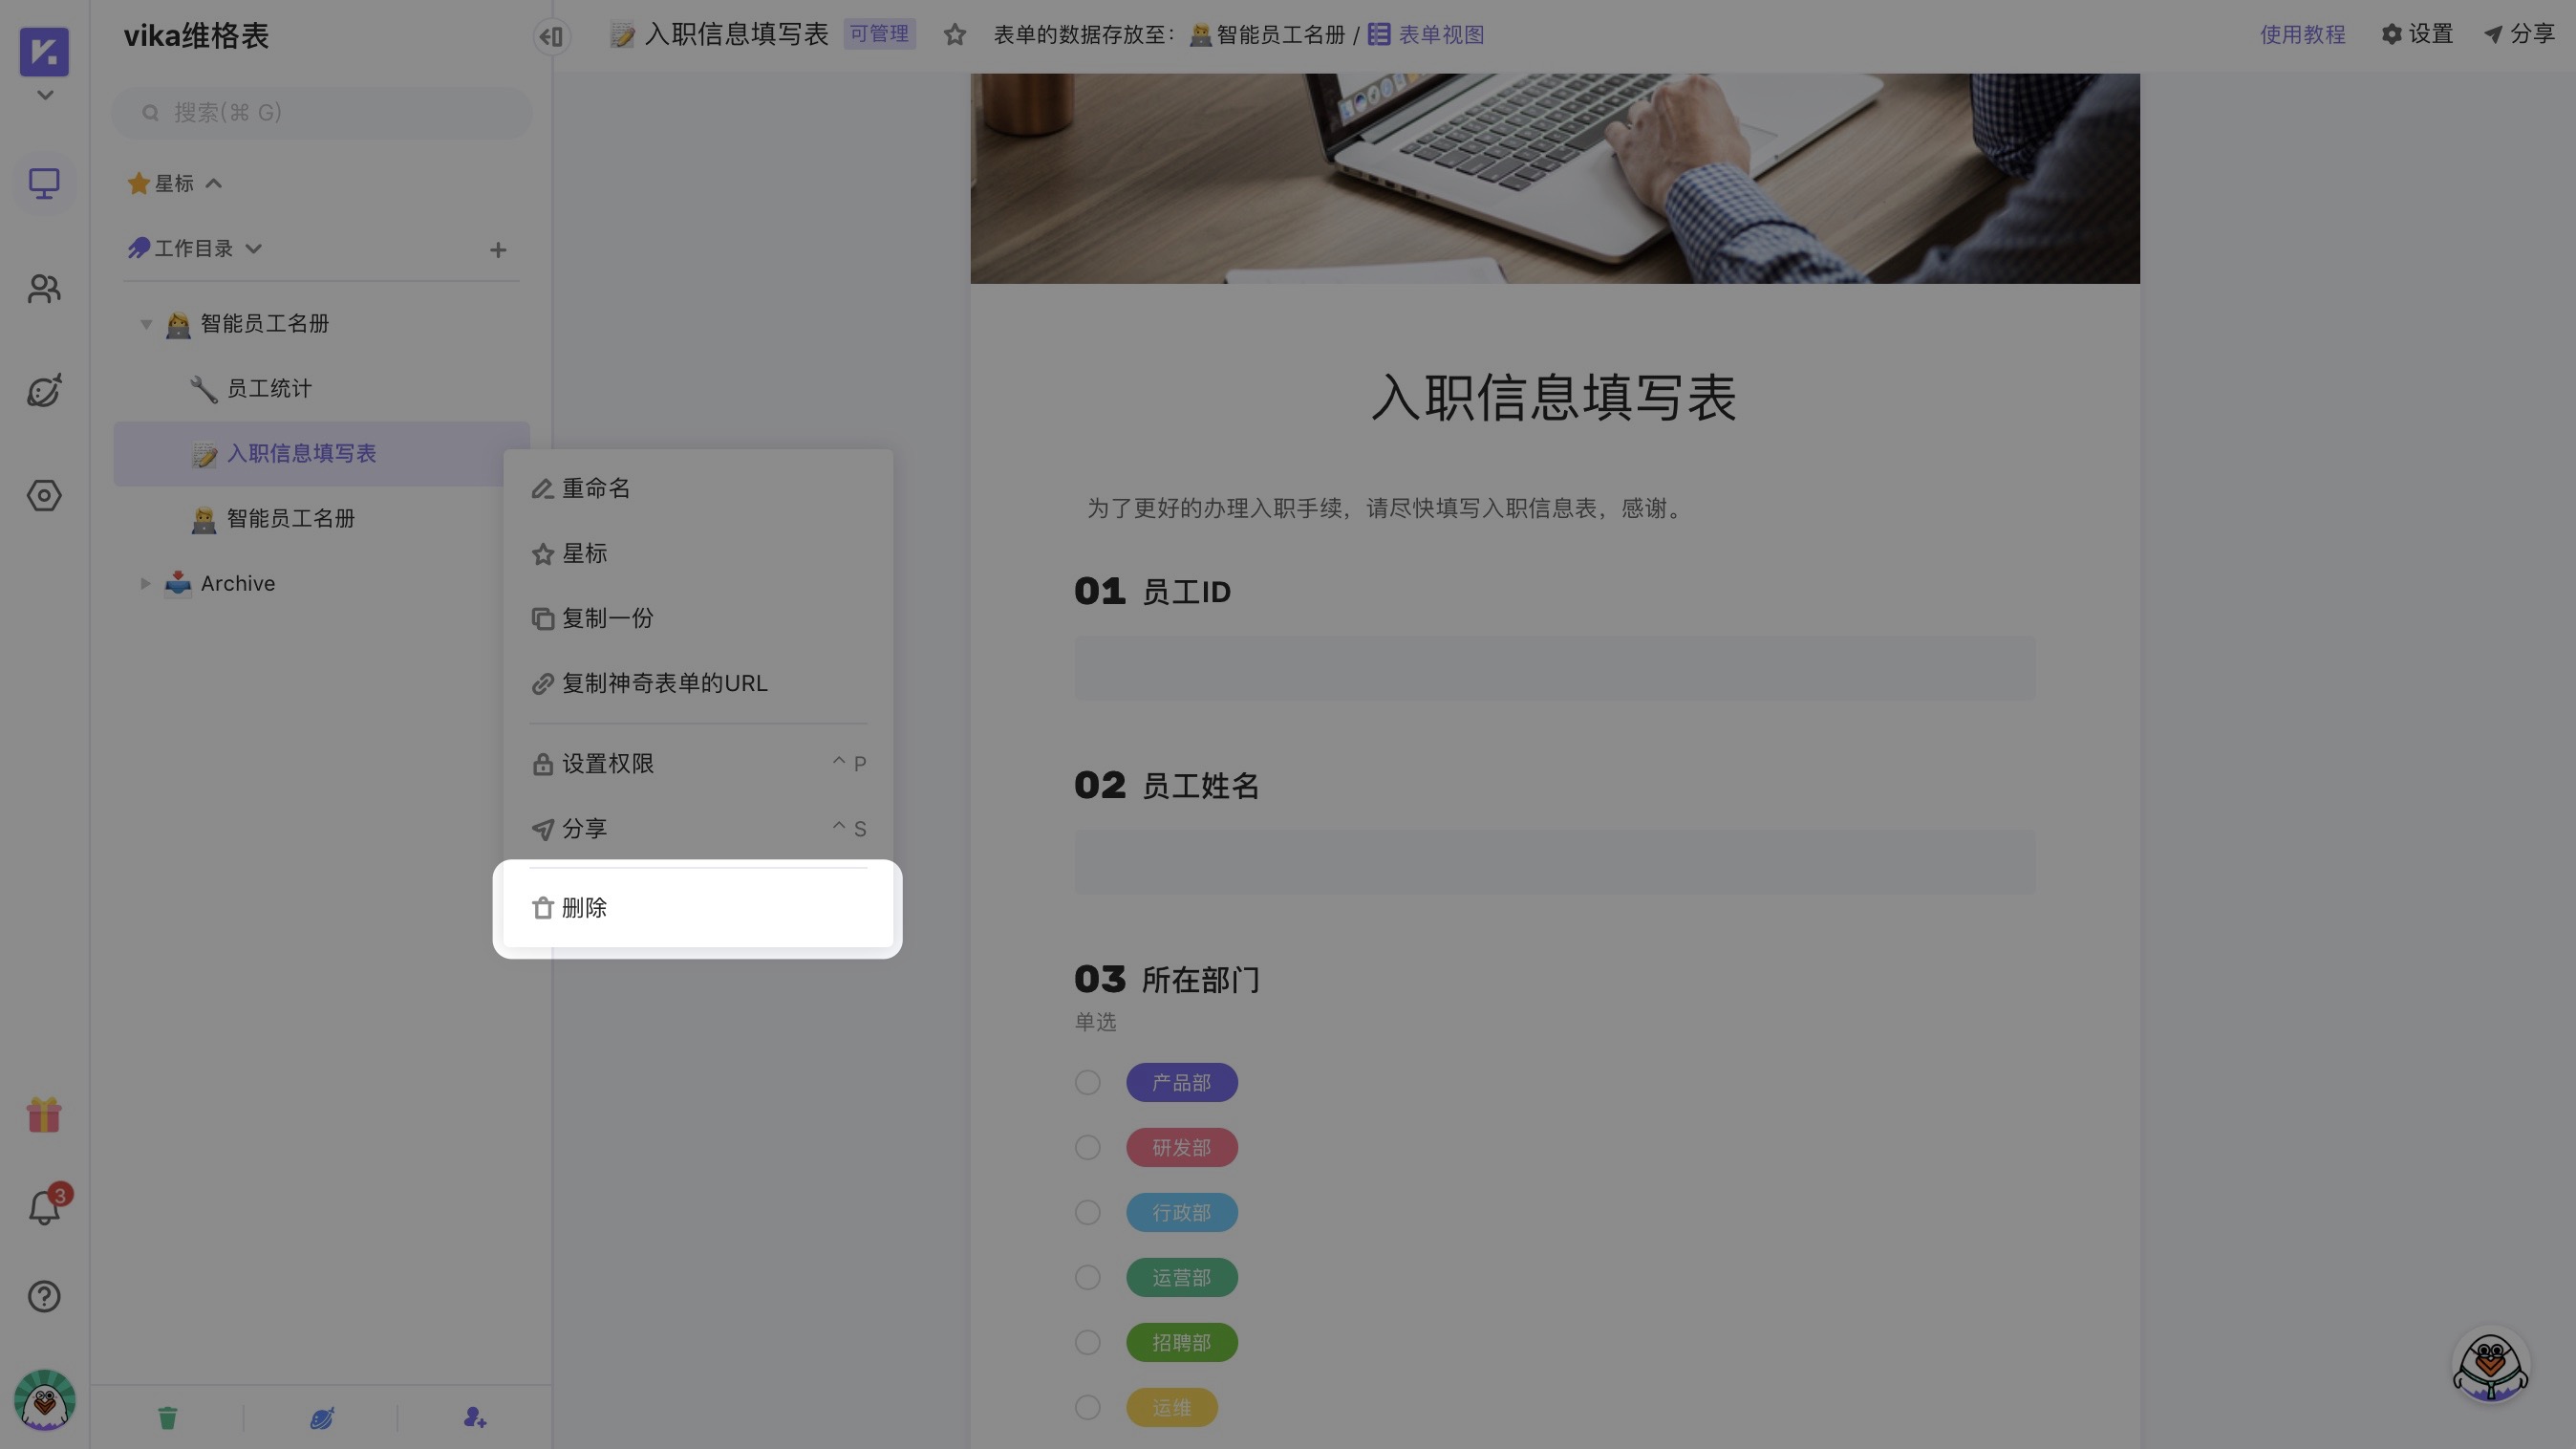This screenshot has width=2576, height=1449.
Task: Open the workbench panel icon
Action: tap(44, 183)
